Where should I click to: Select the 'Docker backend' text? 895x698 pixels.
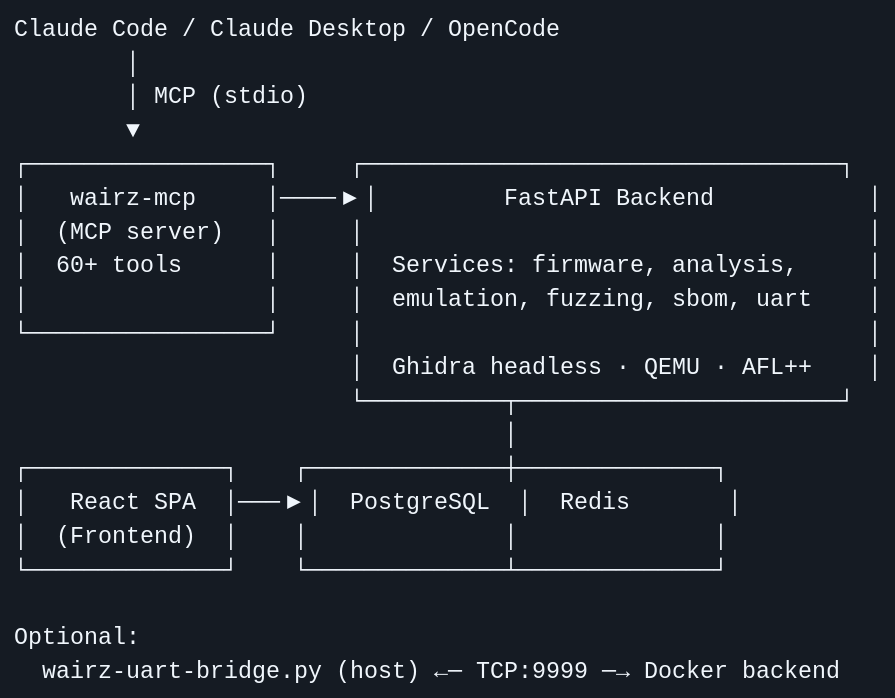741,671
